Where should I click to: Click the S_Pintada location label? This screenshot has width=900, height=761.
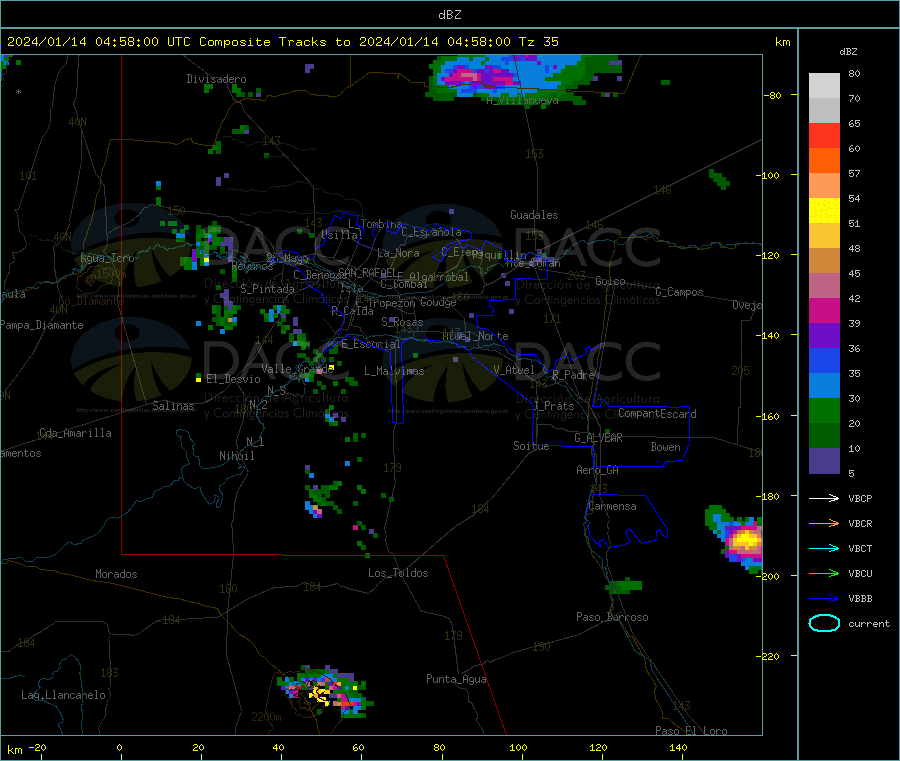pyautogui.click(x=267, y=289)
